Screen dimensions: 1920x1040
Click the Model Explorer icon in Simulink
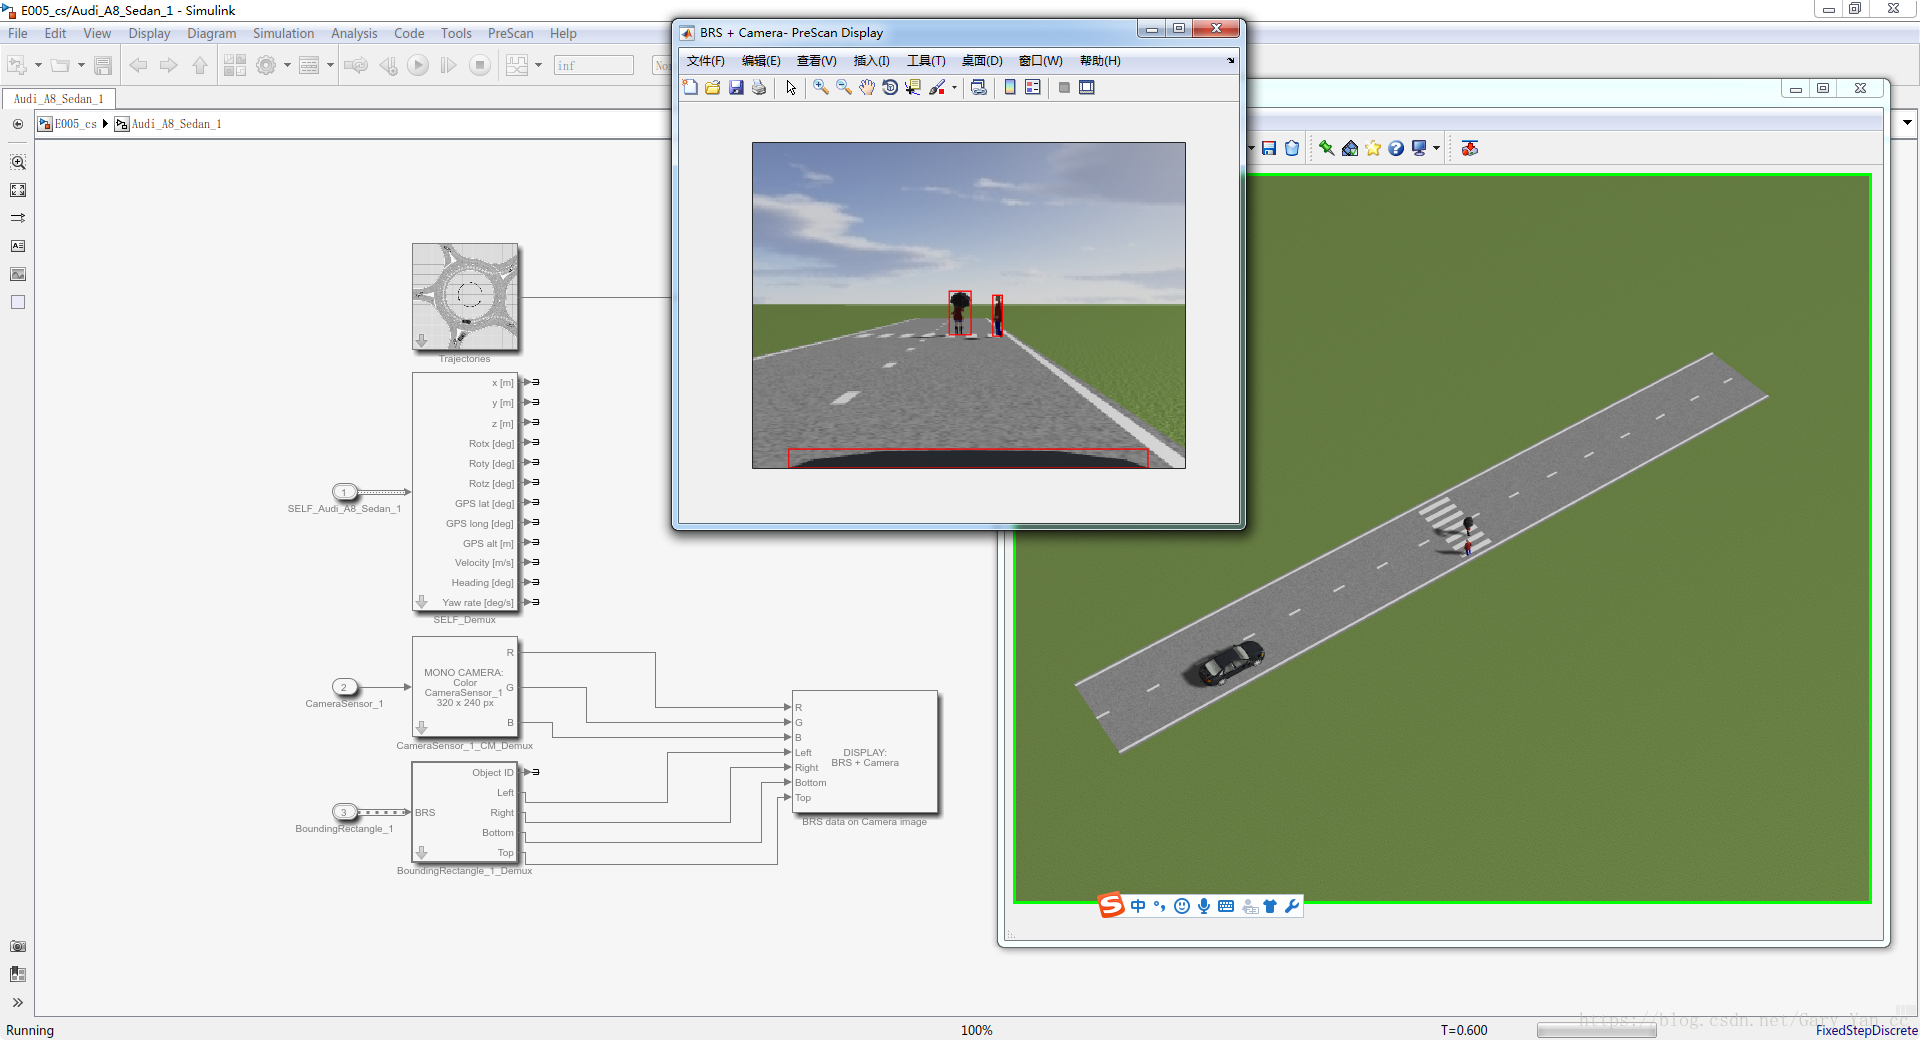309,66
